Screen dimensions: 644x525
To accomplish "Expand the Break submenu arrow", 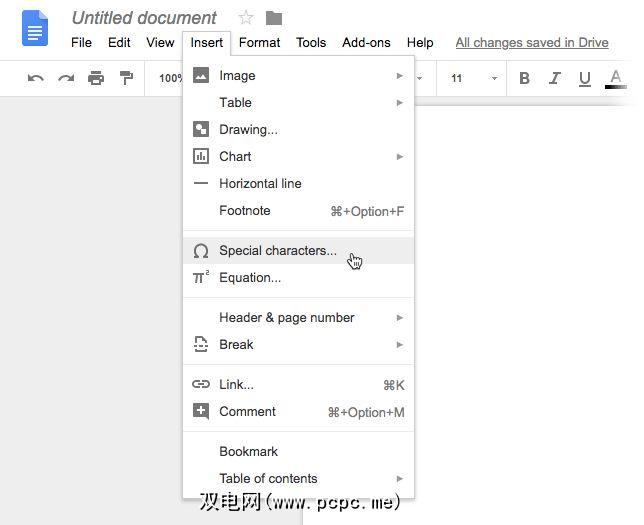I will [x=399, y=345].
